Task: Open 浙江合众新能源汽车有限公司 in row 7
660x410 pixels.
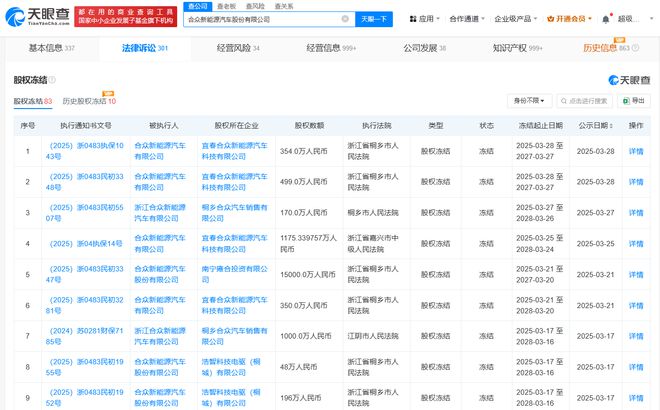Action: 160,336
